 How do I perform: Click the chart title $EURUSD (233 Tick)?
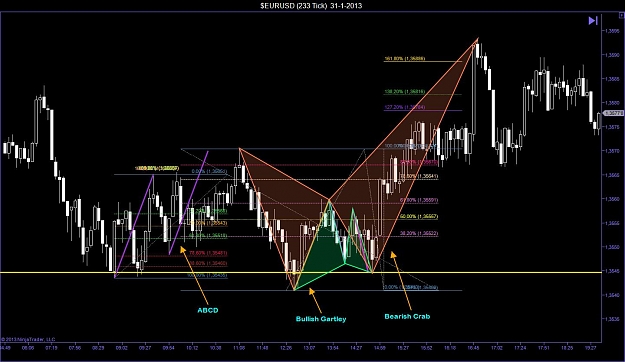[294, 6]
